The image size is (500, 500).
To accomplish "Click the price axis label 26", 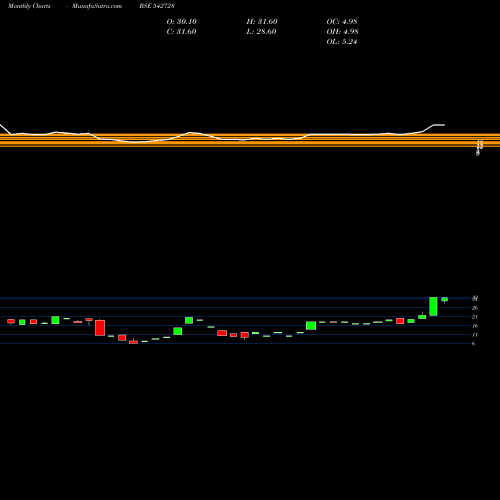I will pyautogui.click(x=475, y=308).
